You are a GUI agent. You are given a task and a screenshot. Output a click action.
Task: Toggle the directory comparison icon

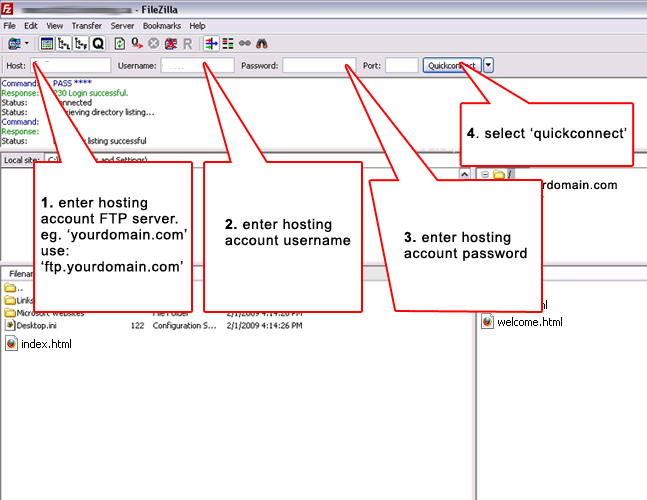228,43
